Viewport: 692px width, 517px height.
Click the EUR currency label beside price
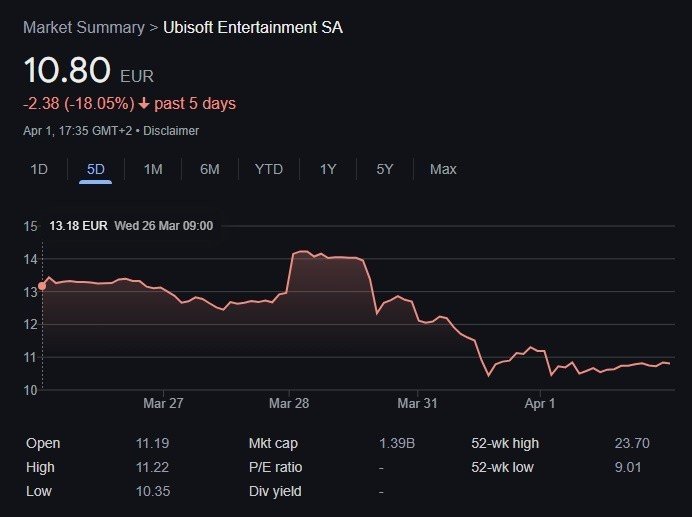point(137,76)
